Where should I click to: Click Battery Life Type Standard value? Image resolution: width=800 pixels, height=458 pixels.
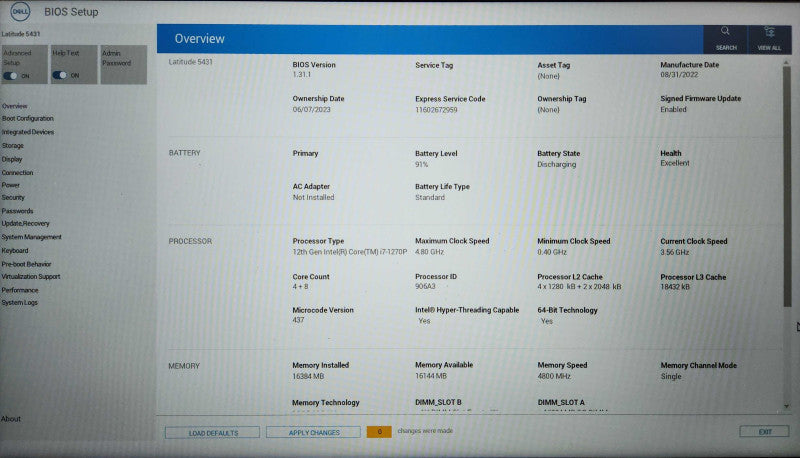point(430,197)
